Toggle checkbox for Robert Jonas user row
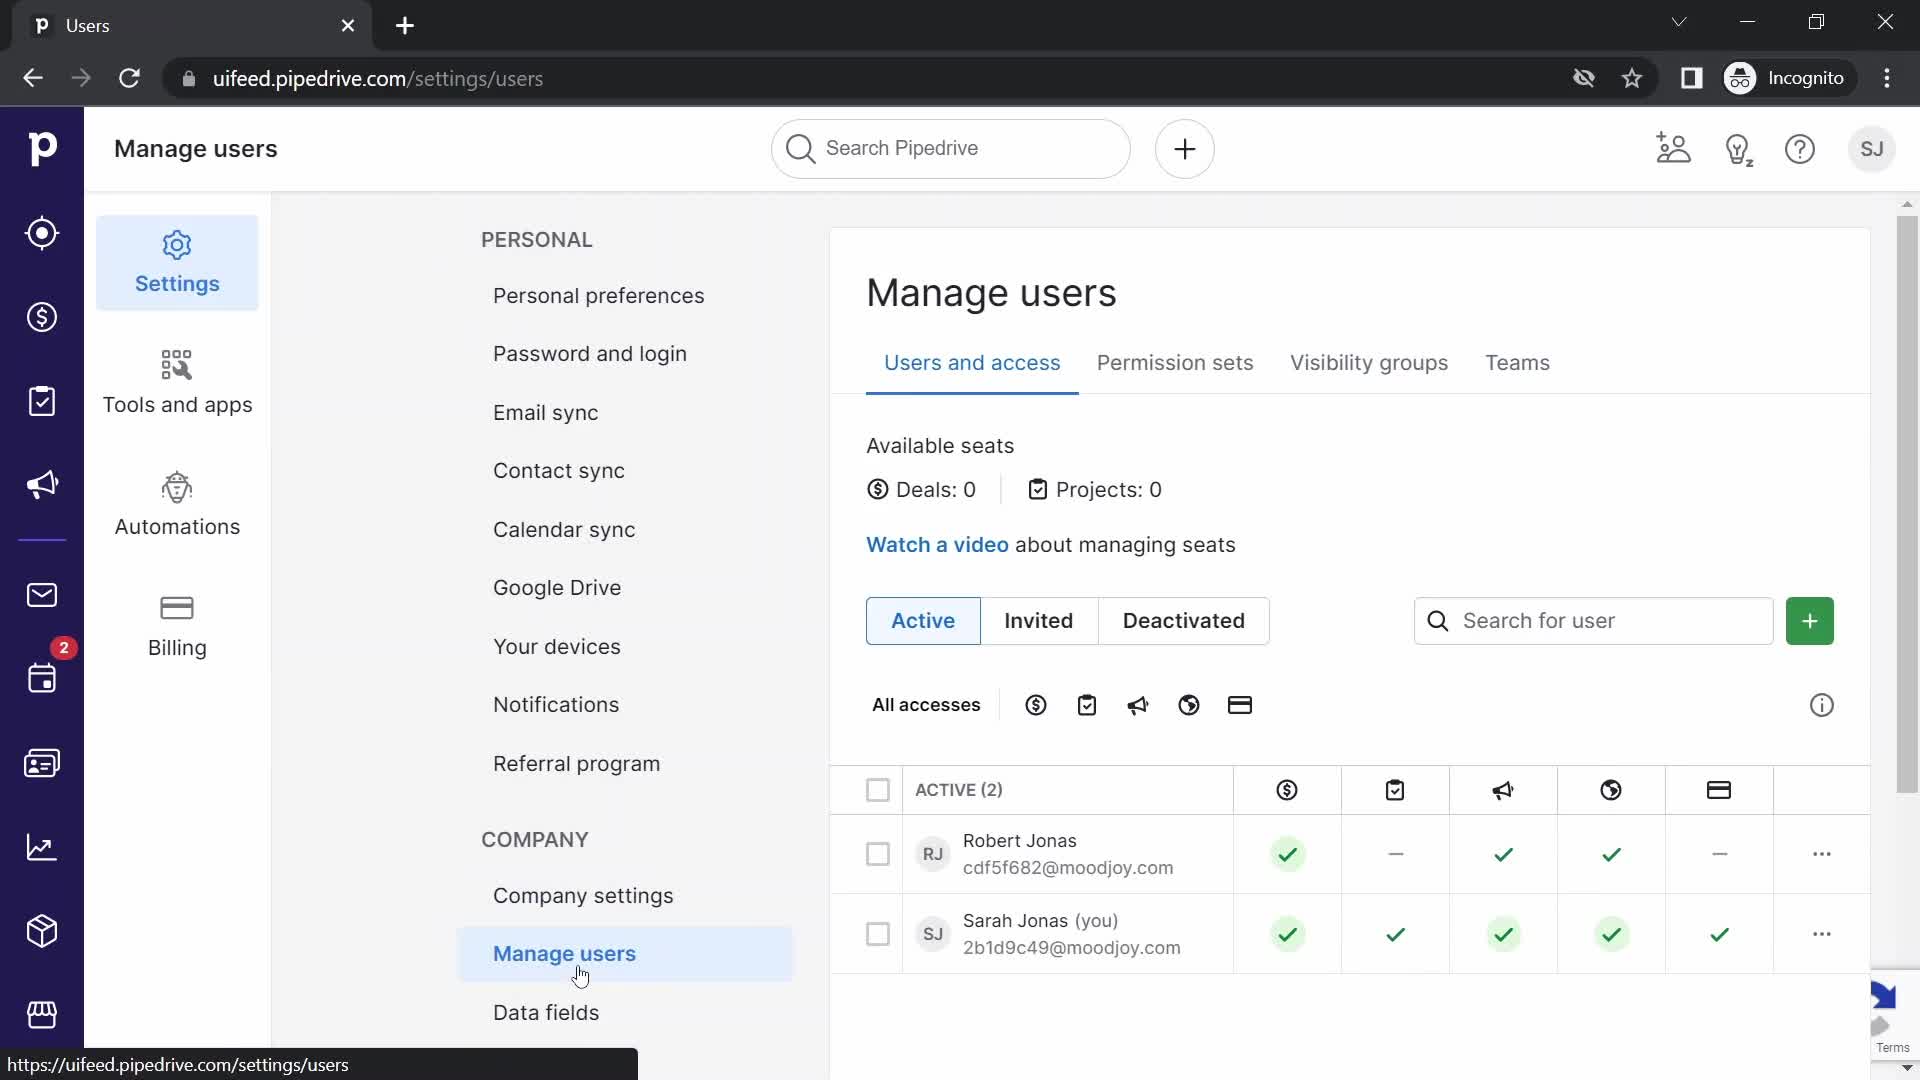 [877, 853]
